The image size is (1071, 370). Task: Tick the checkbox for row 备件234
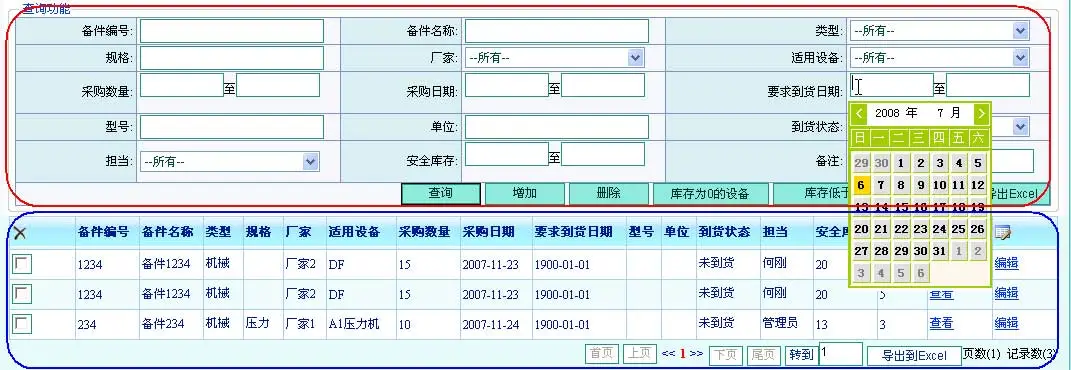tap(22, 324)
